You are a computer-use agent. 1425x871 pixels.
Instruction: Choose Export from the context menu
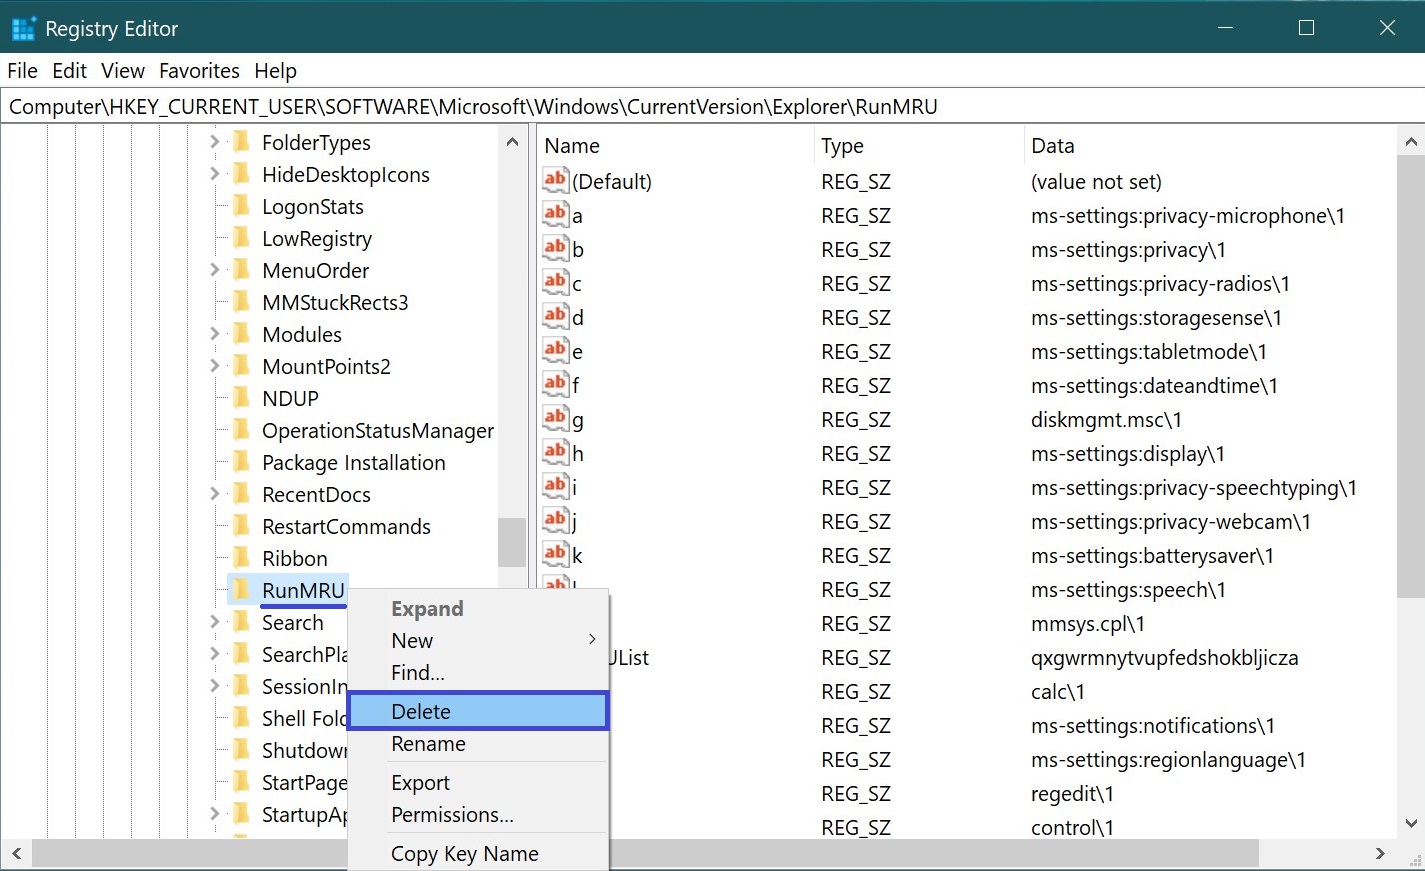[x=478, y=783]
